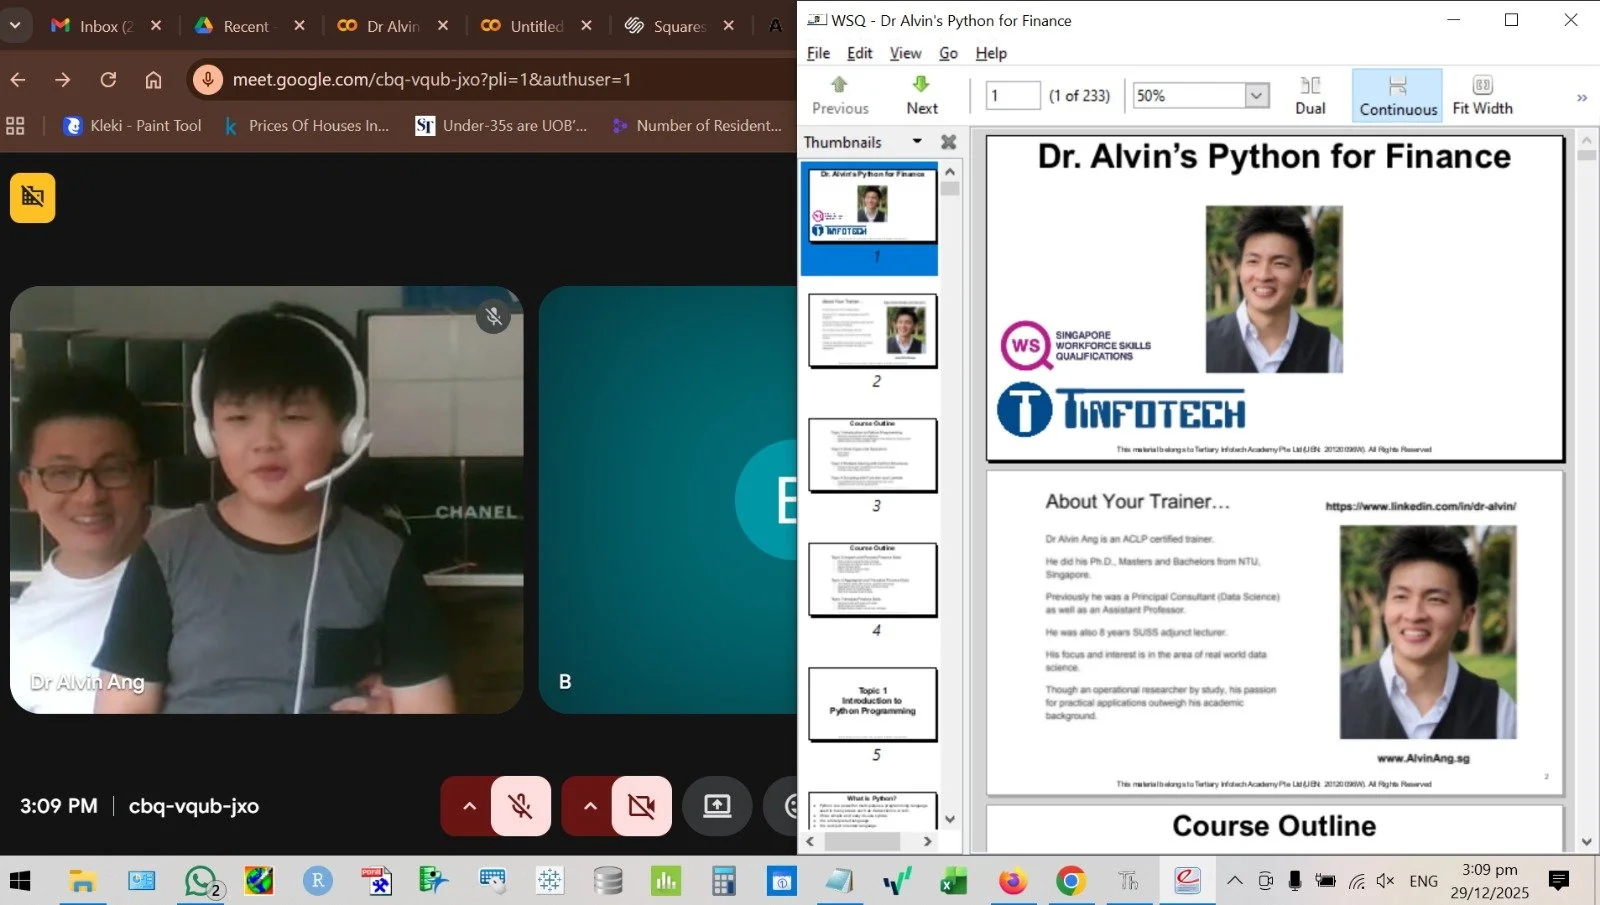The height and width of the screenshot is (905, 1600).
Task: Open Windows Start menu
Action: coord(20,881)
